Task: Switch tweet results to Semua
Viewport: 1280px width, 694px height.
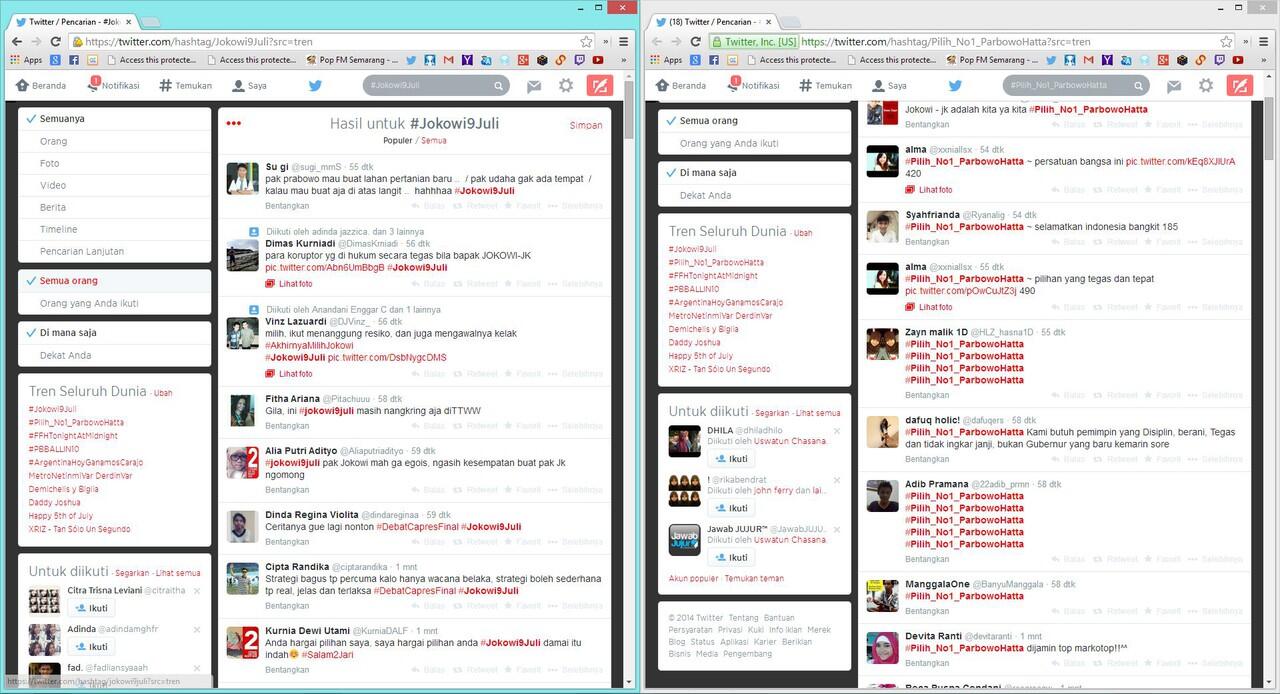Action: pos(434,141)
